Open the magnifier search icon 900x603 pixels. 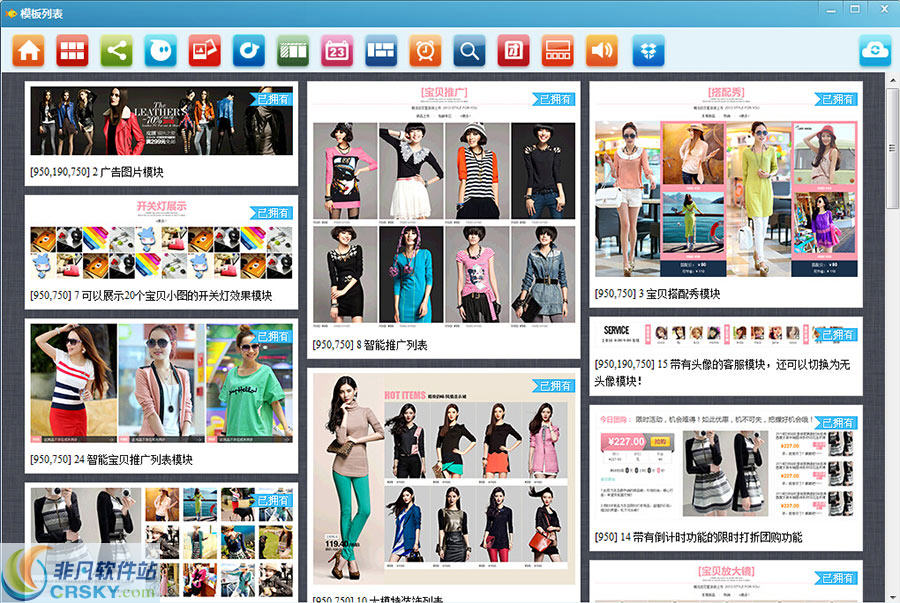tap(468, 50)
